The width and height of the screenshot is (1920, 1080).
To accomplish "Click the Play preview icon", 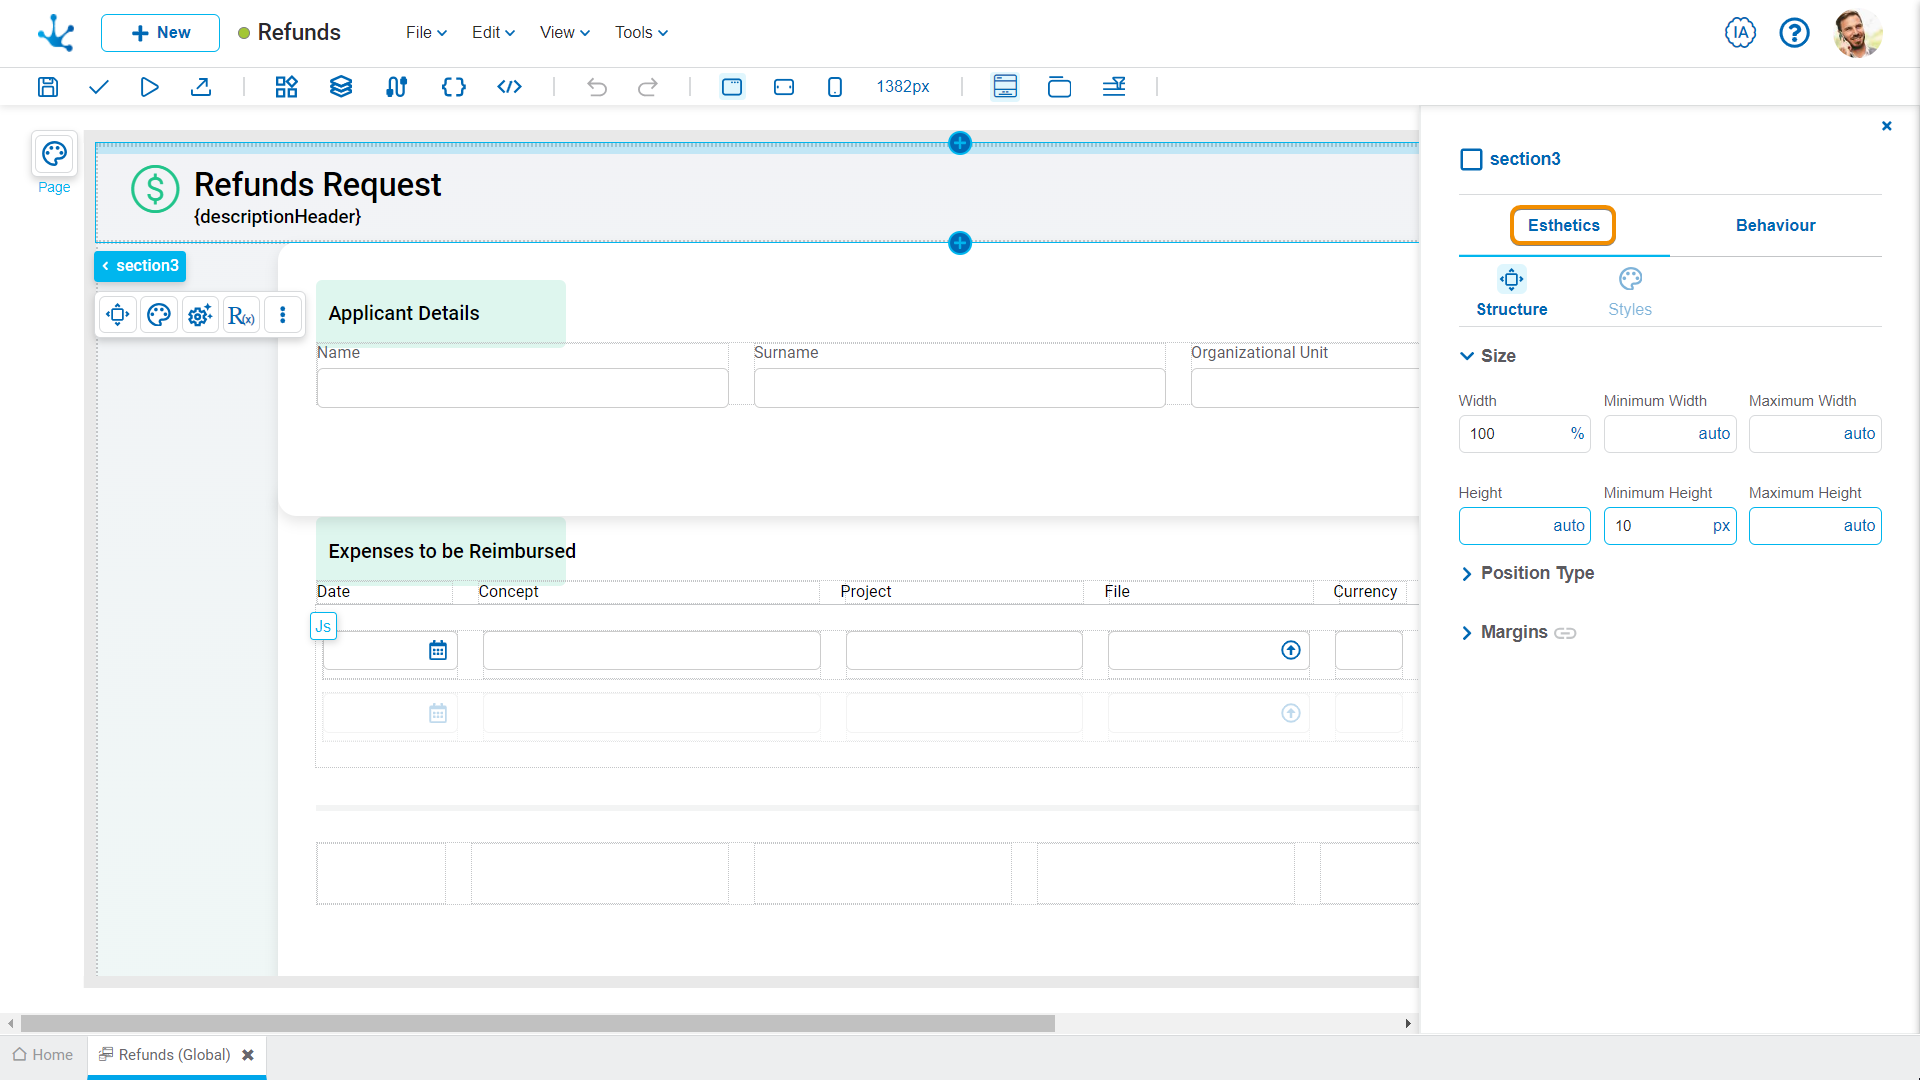I will [x=149, y=87].
